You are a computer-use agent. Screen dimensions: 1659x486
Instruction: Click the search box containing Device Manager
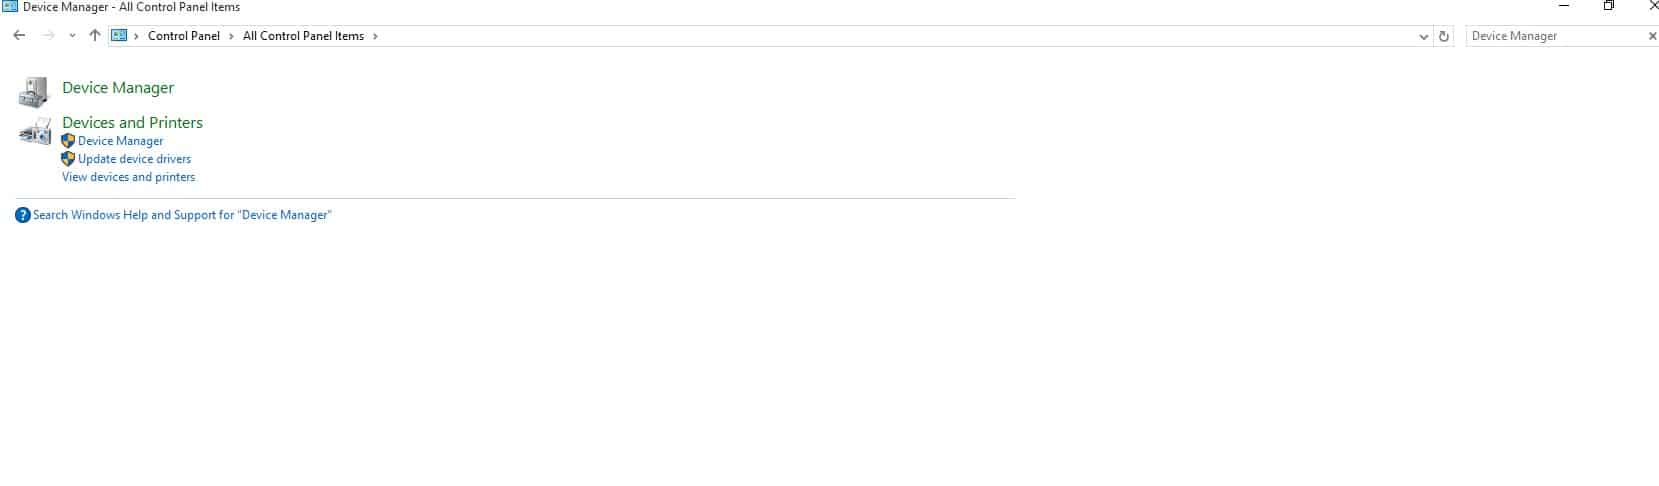(x=1555, y=36)
